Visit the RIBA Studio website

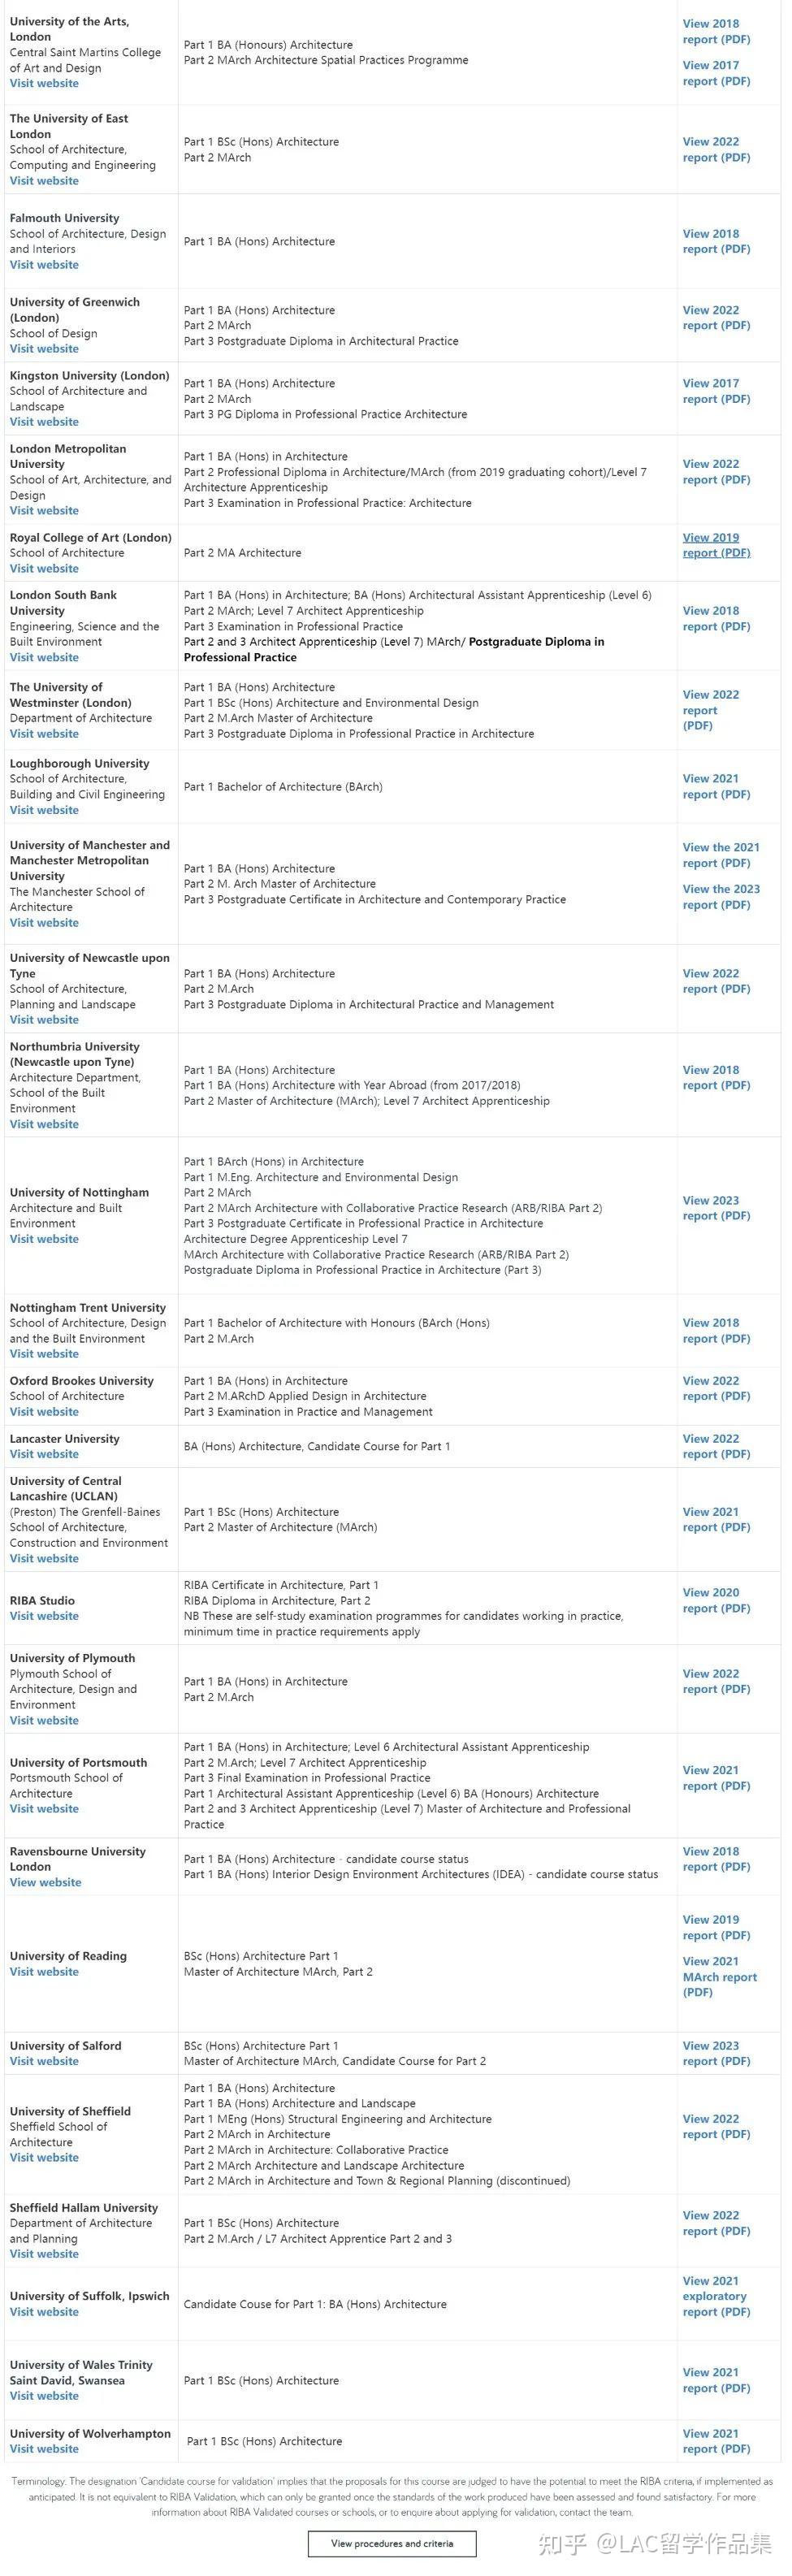pos(44,1616)
